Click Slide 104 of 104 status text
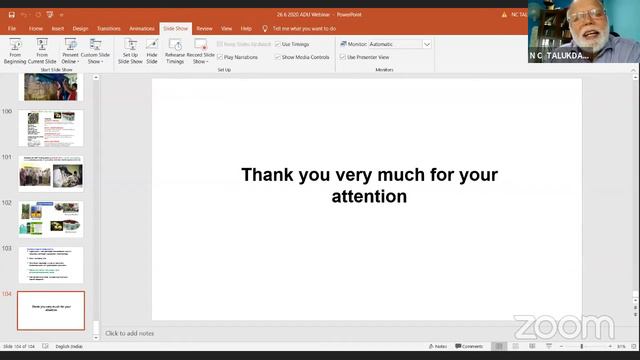The height and width of the screenshot is (360, 640). click(19, 346)
